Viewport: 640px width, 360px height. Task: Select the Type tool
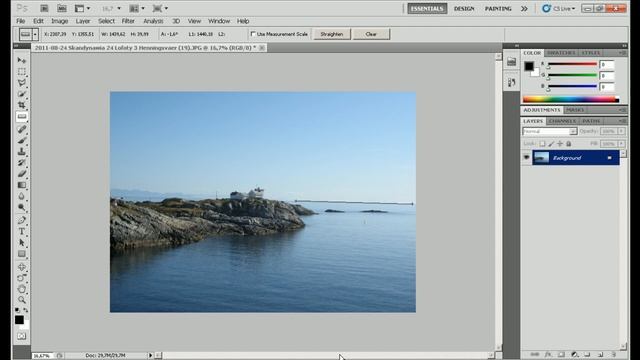click(22, 231)
